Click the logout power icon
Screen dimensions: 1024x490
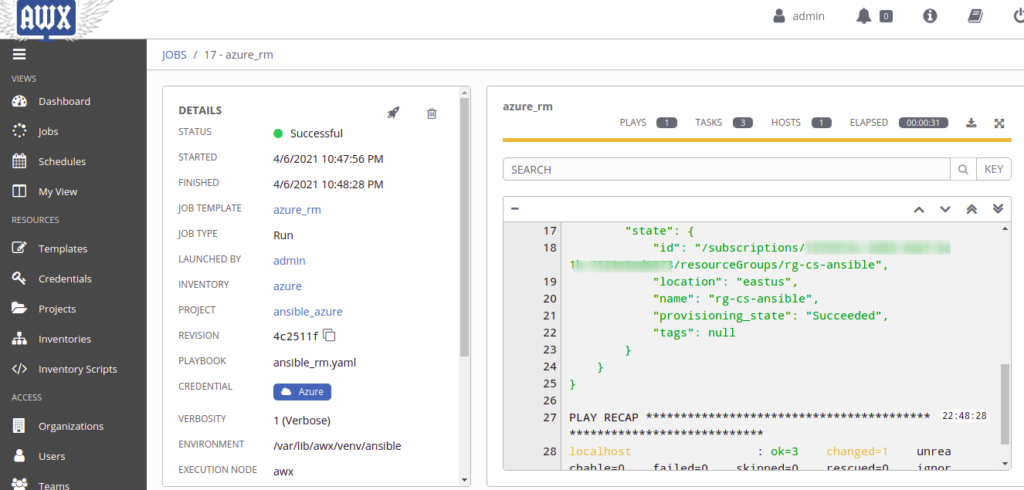[1018, 16]
